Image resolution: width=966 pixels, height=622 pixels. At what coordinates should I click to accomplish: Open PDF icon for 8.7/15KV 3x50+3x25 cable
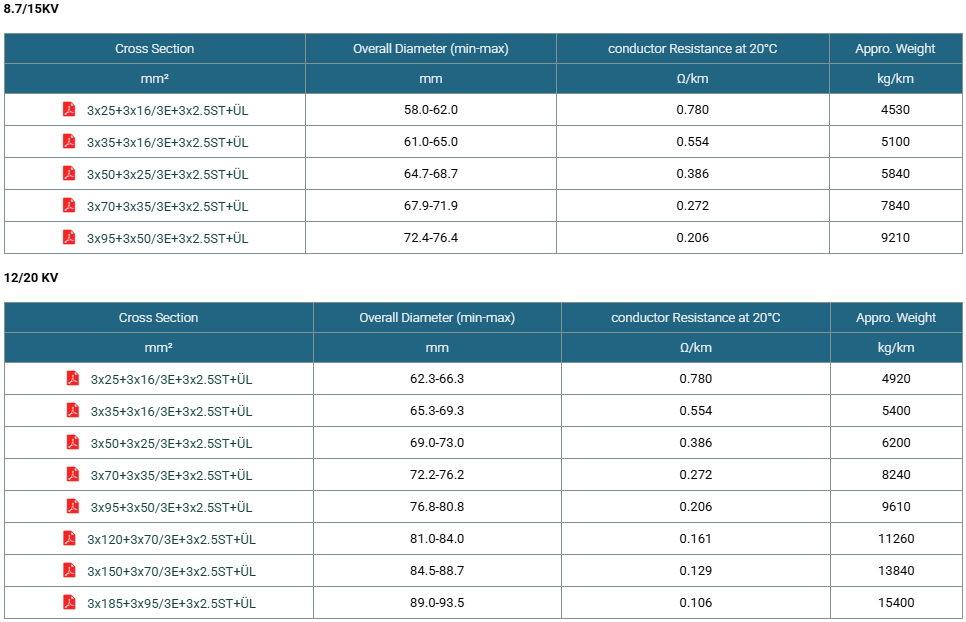point(69,173)
